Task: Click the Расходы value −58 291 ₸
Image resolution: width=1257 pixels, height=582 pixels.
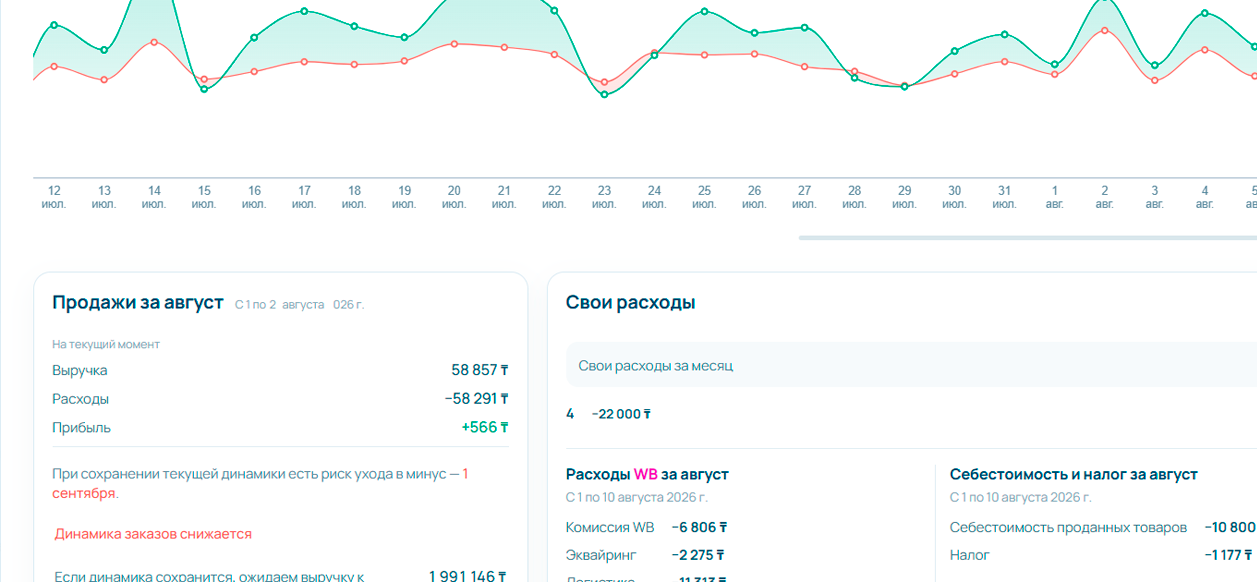Action: (477, 399)
